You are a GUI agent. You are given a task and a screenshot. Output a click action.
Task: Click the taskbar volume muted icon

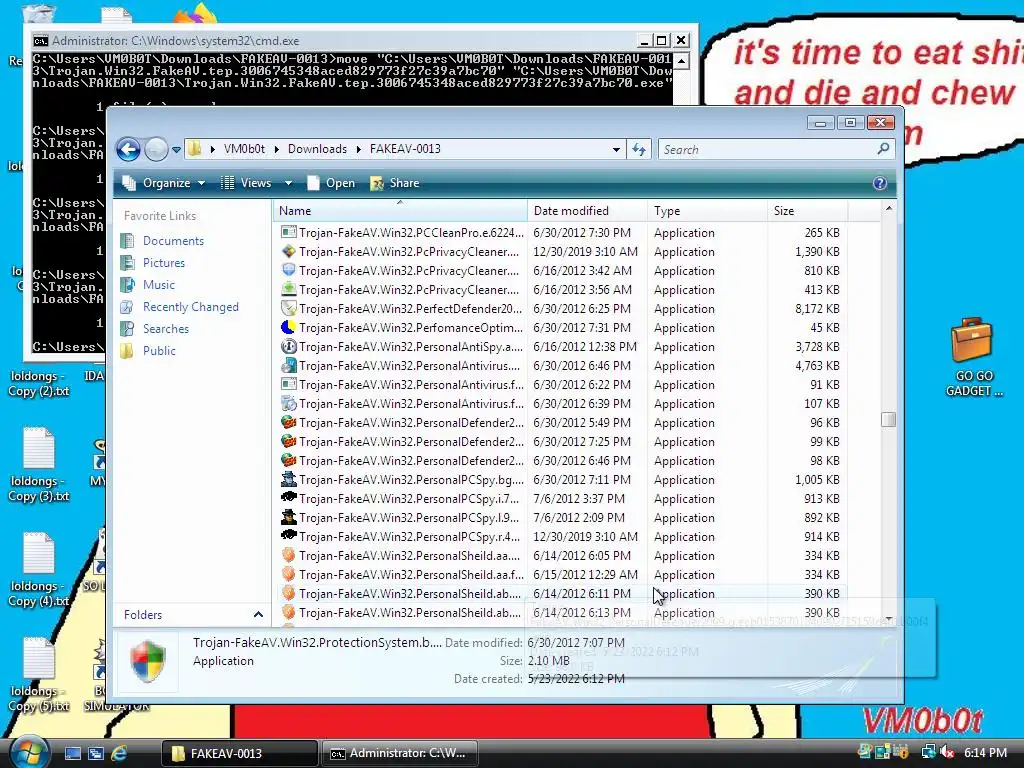[x=947, y=752]
